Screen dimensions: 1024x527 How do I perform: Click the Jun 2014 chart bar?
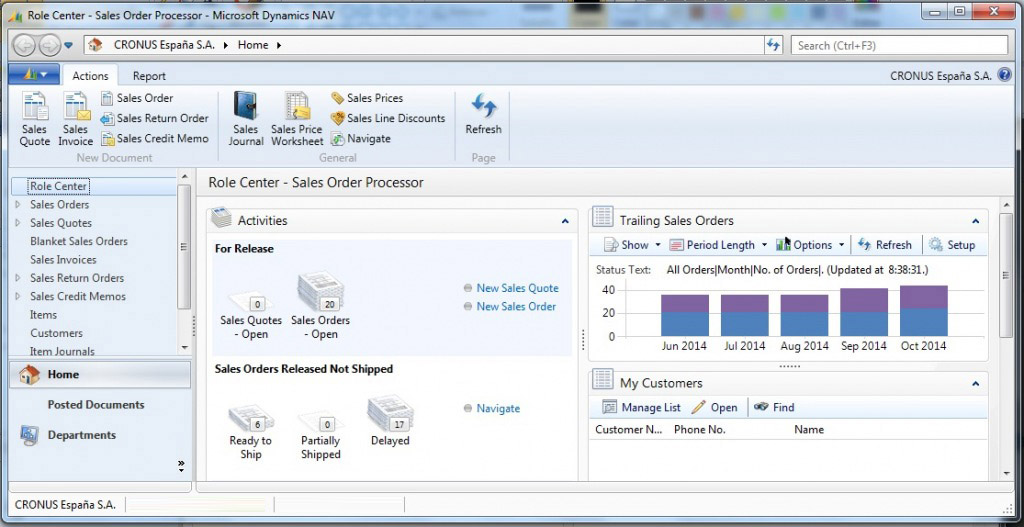pyautogui.click(x=684, y=315)
